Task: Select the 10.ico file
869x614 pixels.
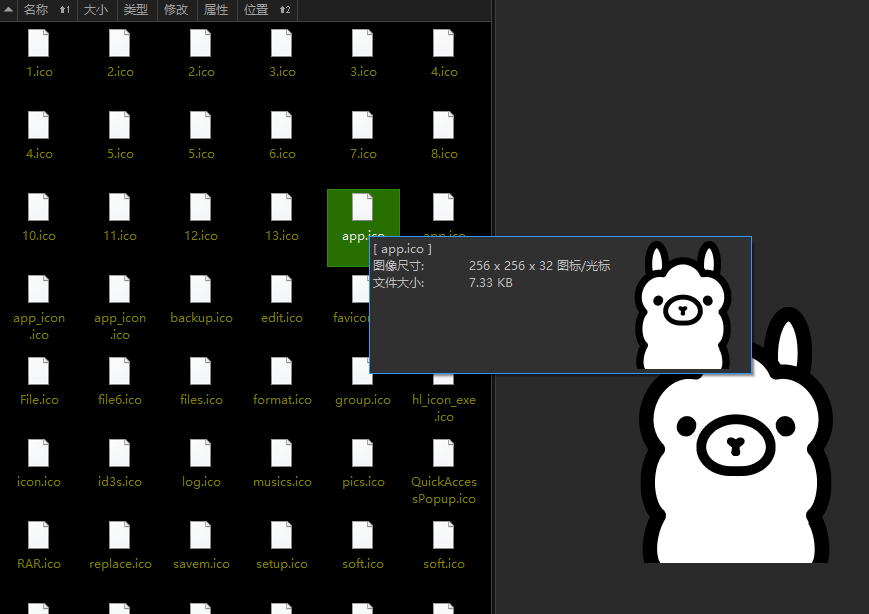Action: point(38,208)
